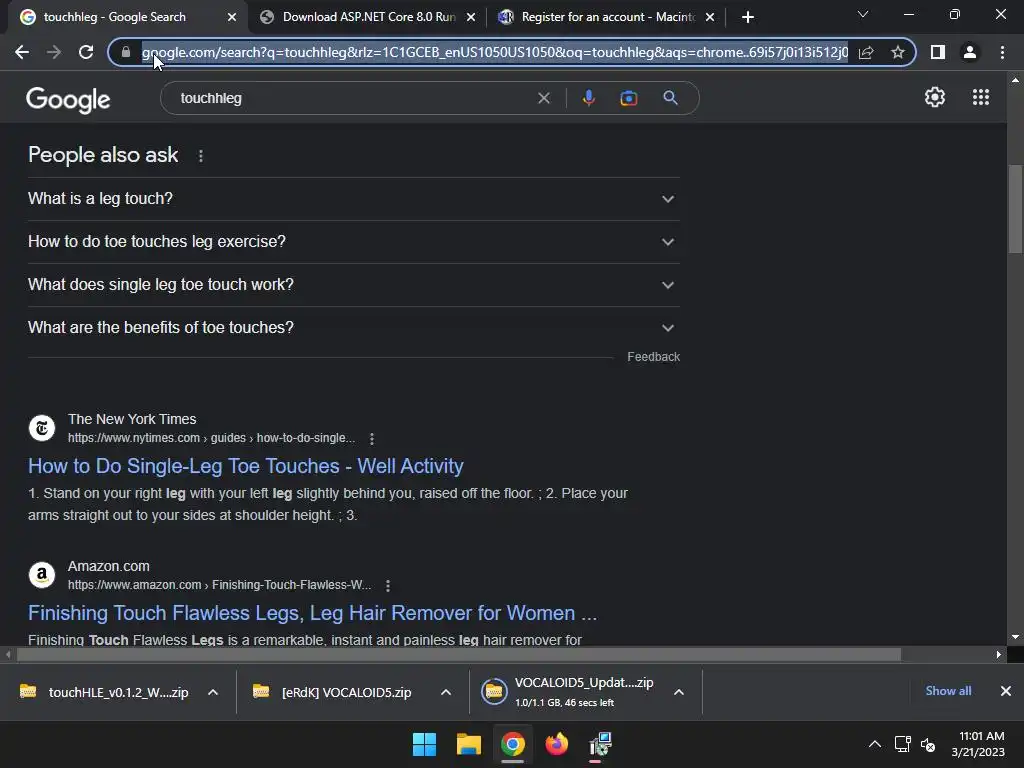Open Chrome side panel
Image resolution: width=1024 pixels, height=768 pixels.
[x=938, y=52]
